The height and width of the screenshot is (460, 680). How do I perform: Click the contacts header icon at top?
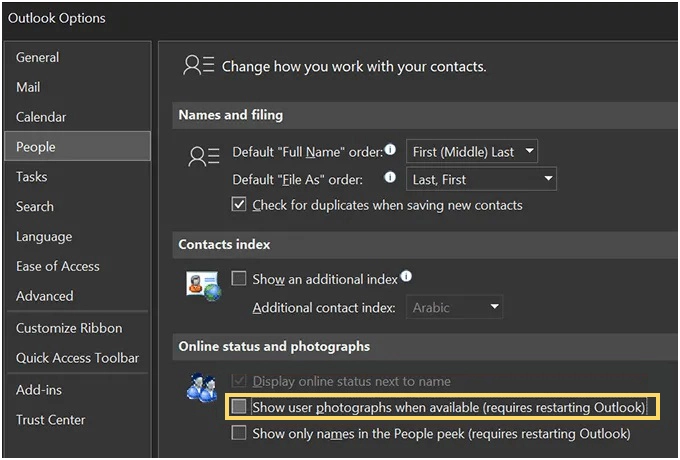pyautogui.click(x=199, y=65)
